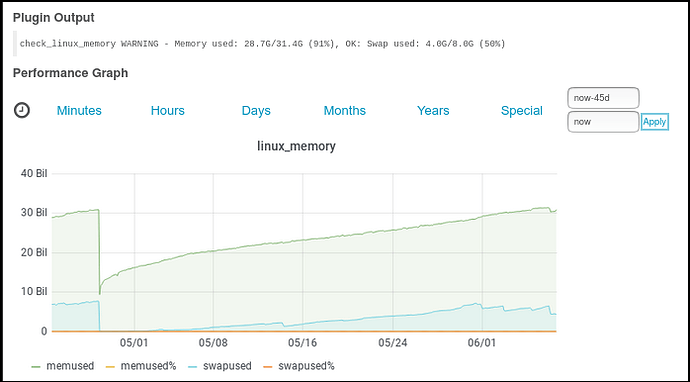Click the 06/01 x-axis label
Viewport: 690px width, 382px height.
(x=482, y=343)
